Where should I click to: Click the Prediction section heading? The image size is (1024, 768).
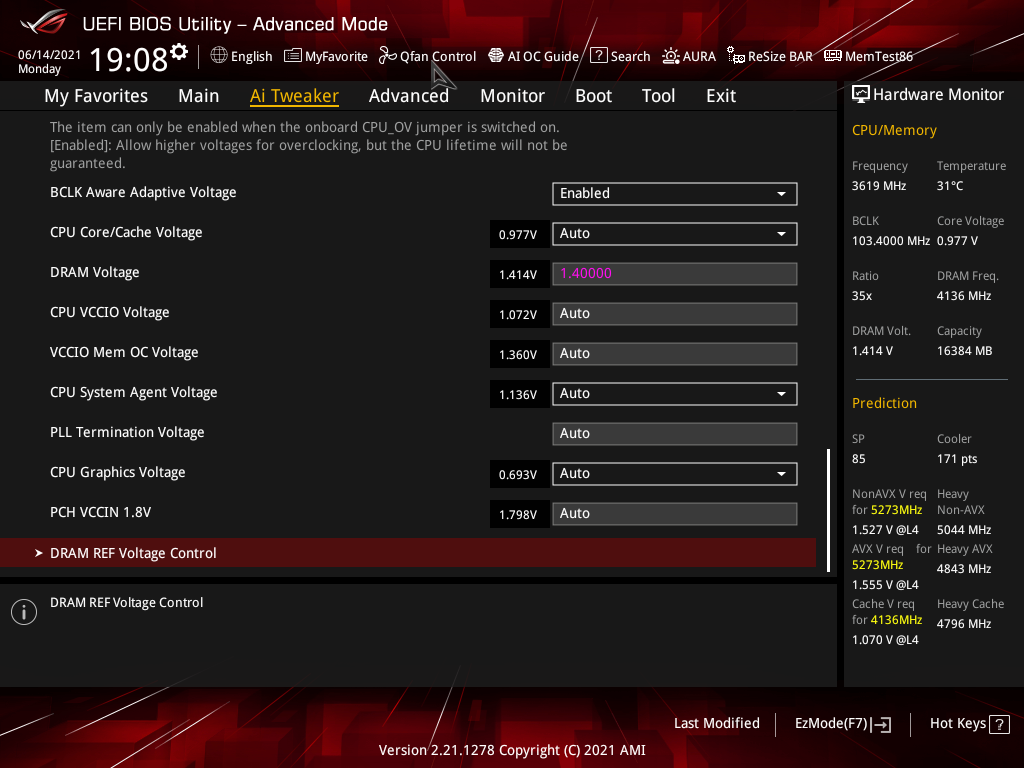tap(884, 403)
